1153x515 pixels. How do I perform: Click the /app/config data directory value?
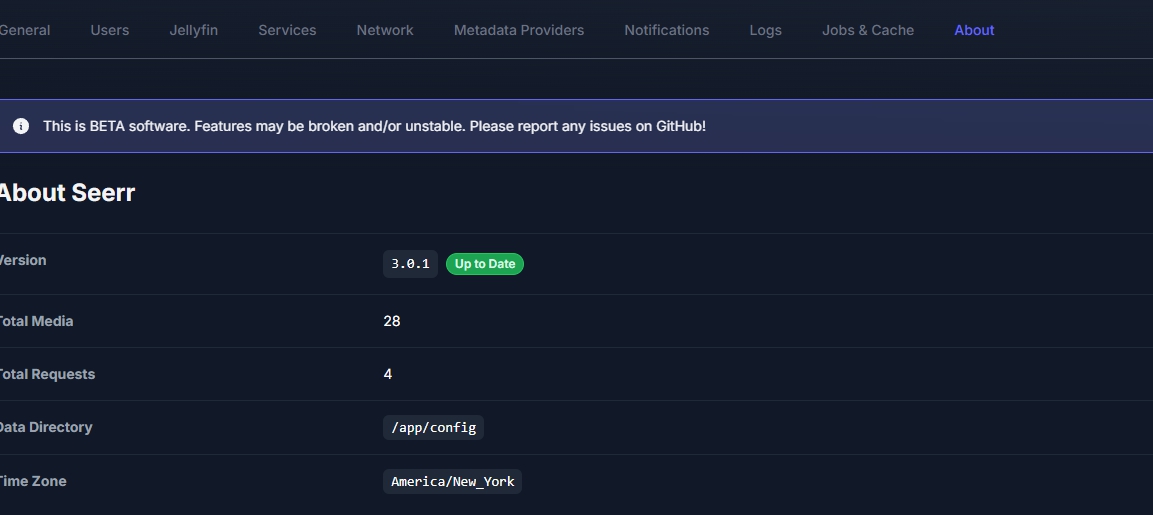click(x=433, y=427)
